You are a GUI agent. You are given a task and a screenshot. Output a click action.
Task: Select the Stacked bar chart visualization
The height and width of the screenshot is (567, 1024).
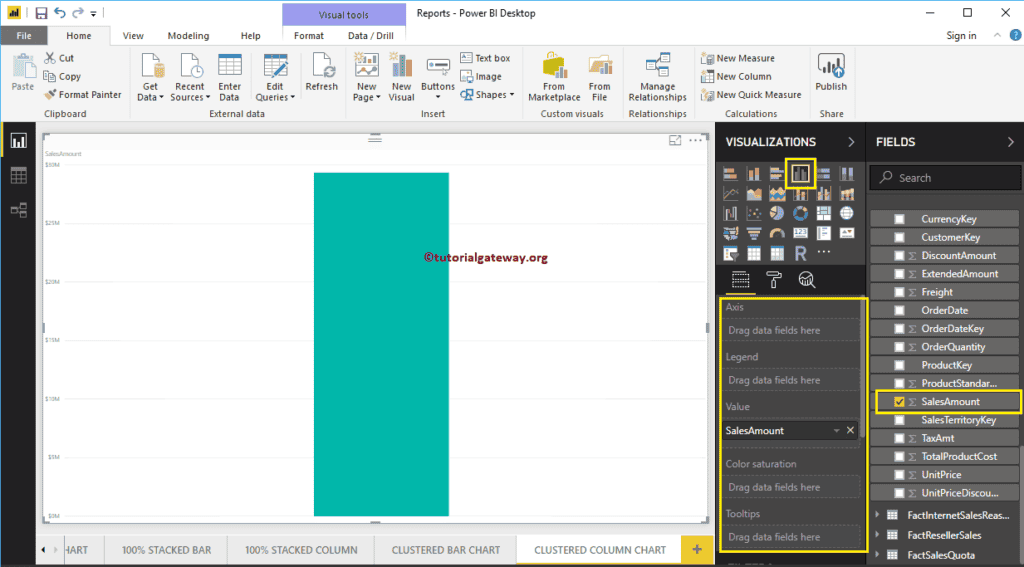[x=730, y=174]
